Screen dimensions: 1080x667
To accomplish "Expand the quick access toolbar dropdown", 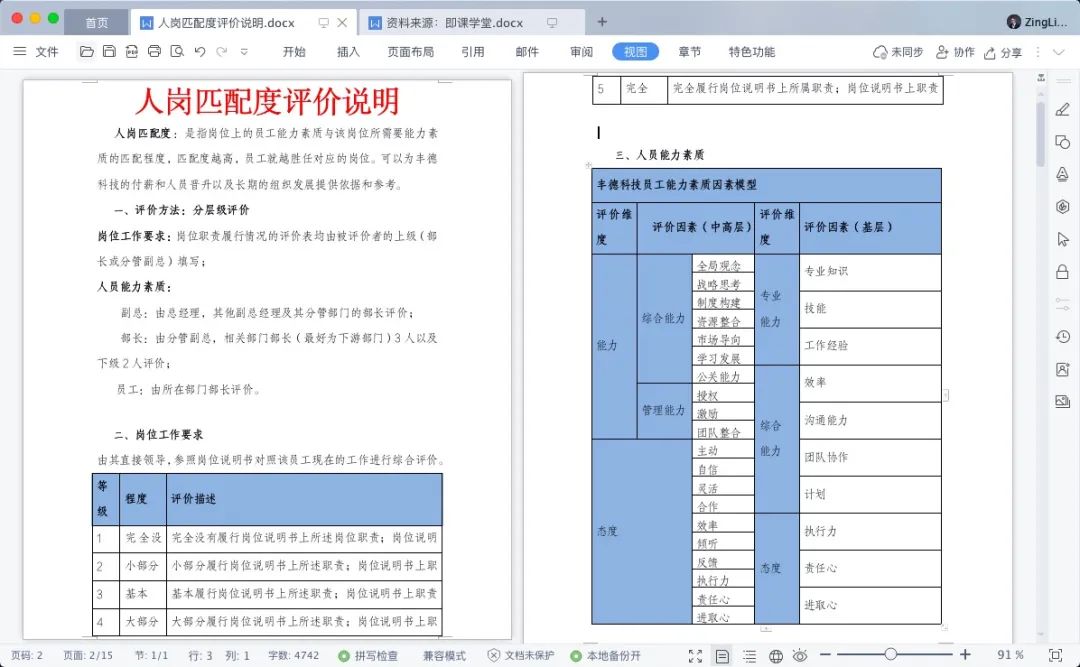I will pyautogui.click(x=244, y=52).
